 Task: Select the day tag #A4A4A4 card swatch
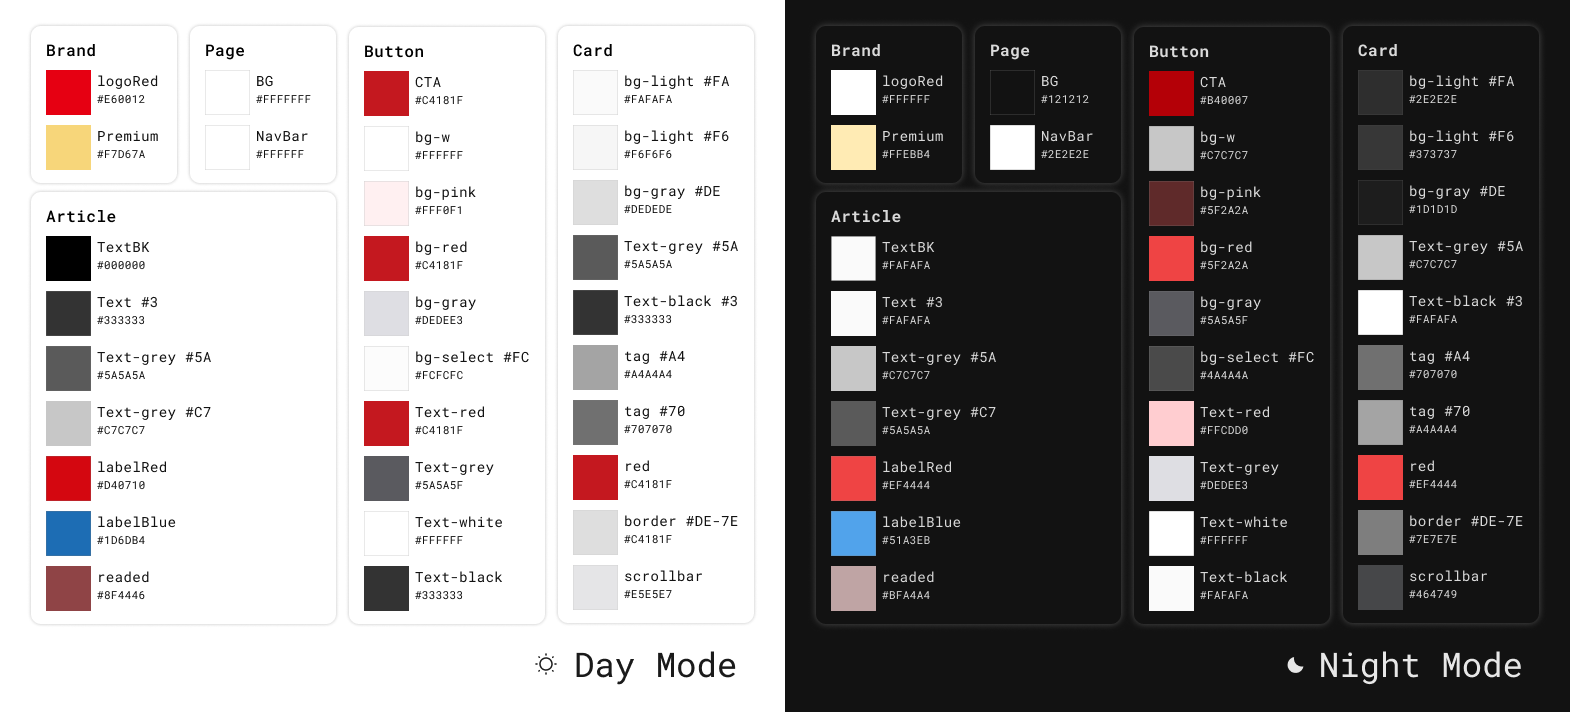595,367
